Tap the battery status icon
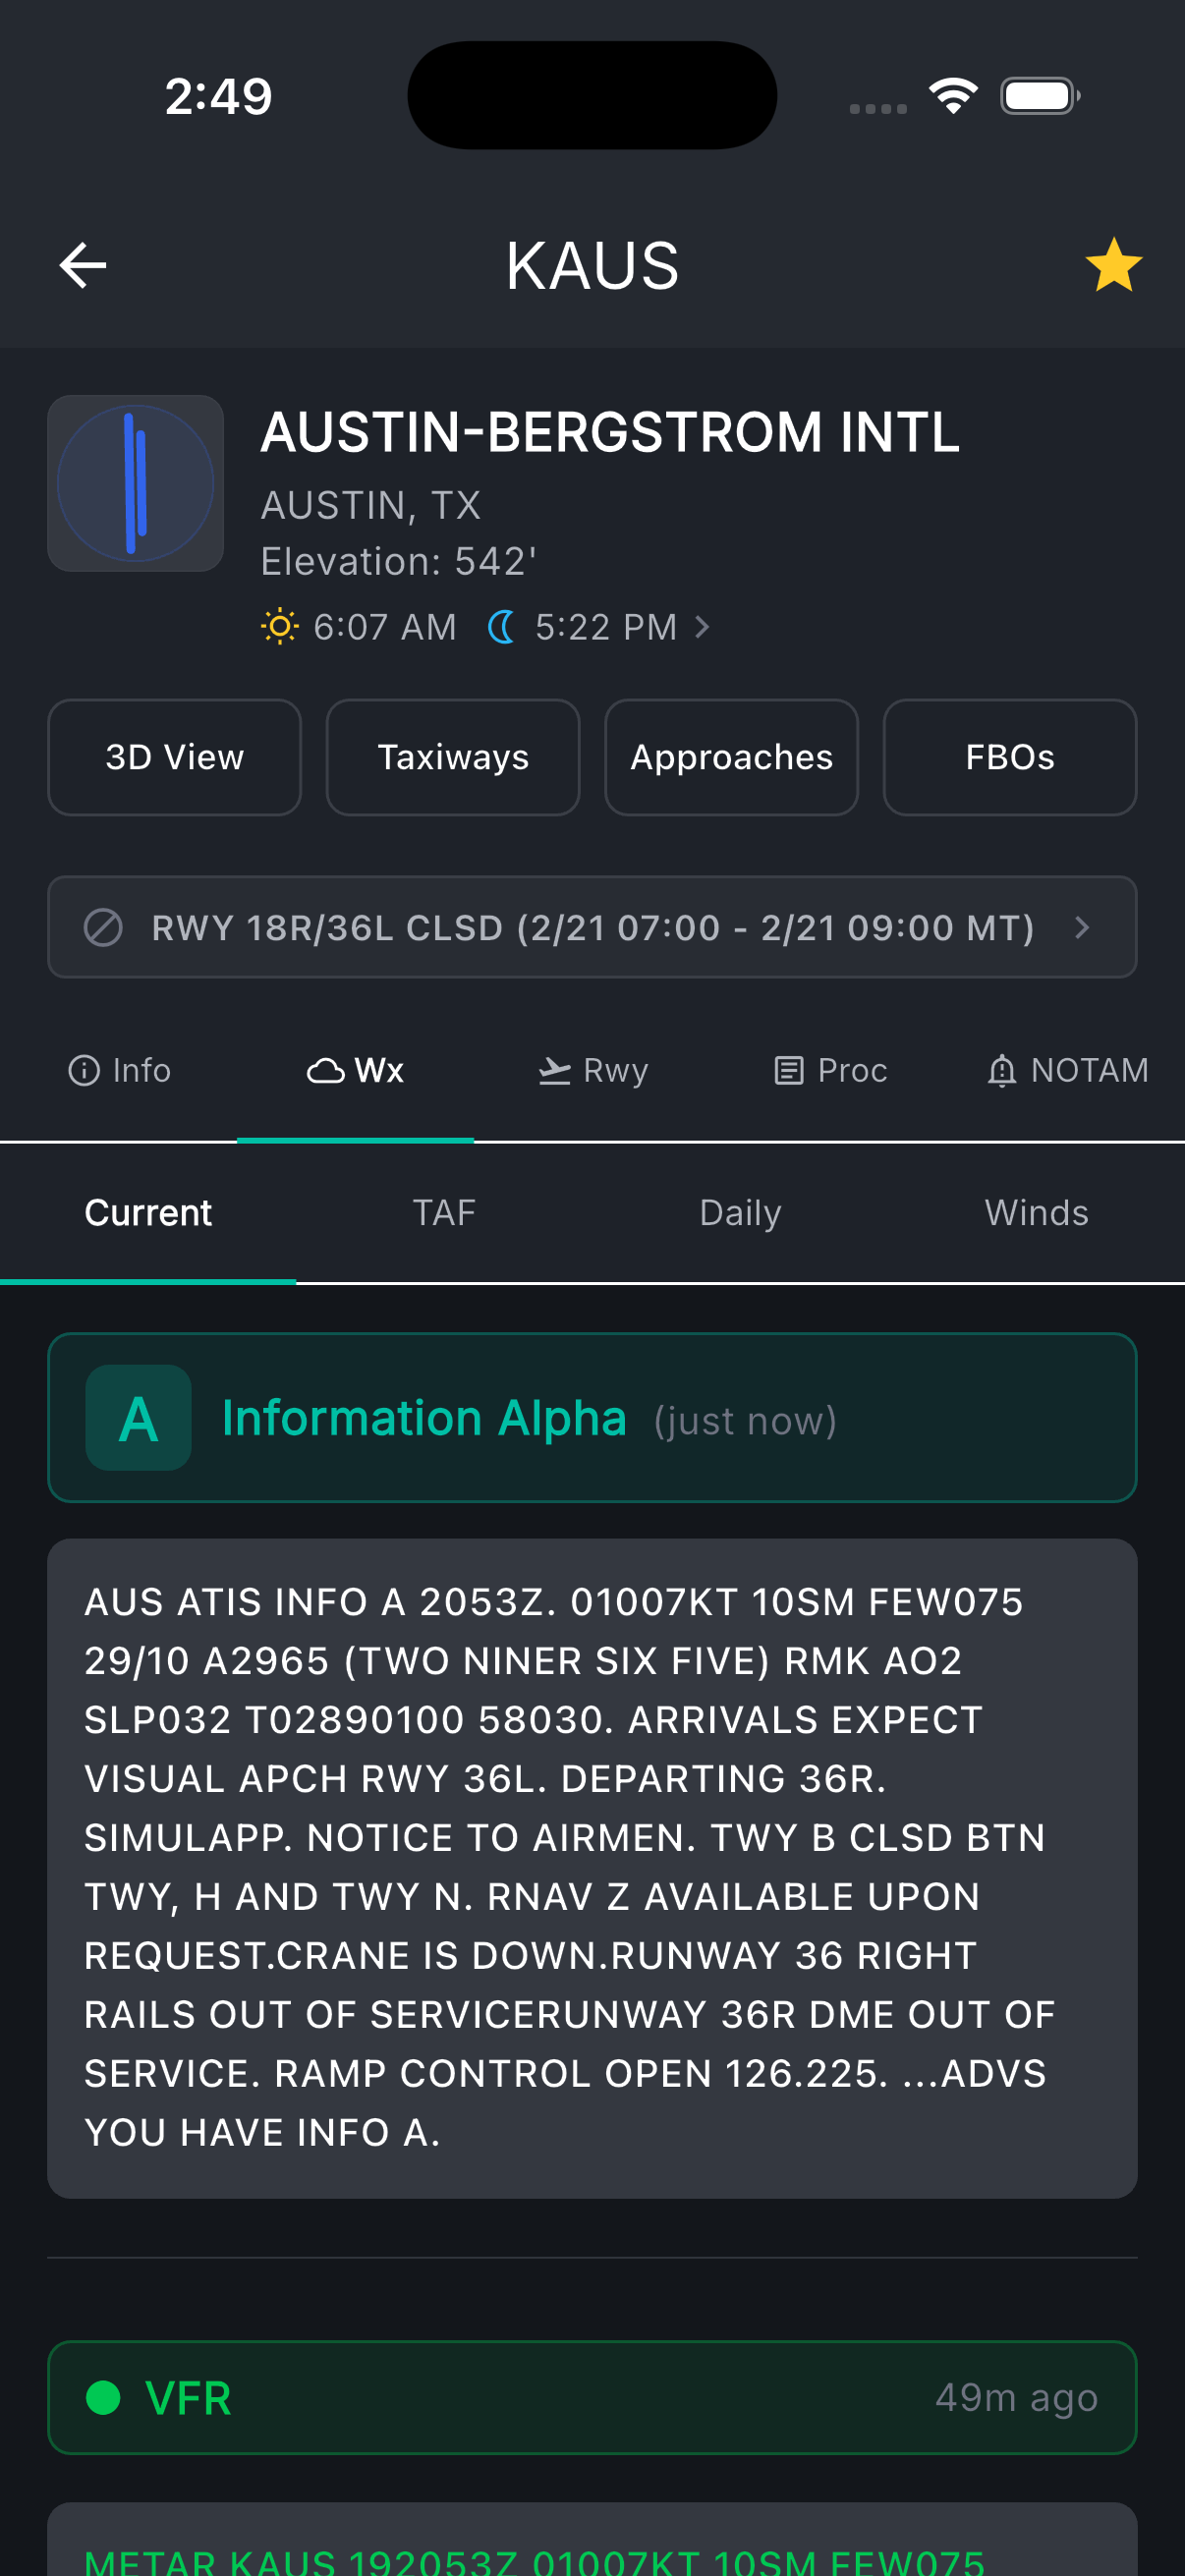 (1040, 96)
